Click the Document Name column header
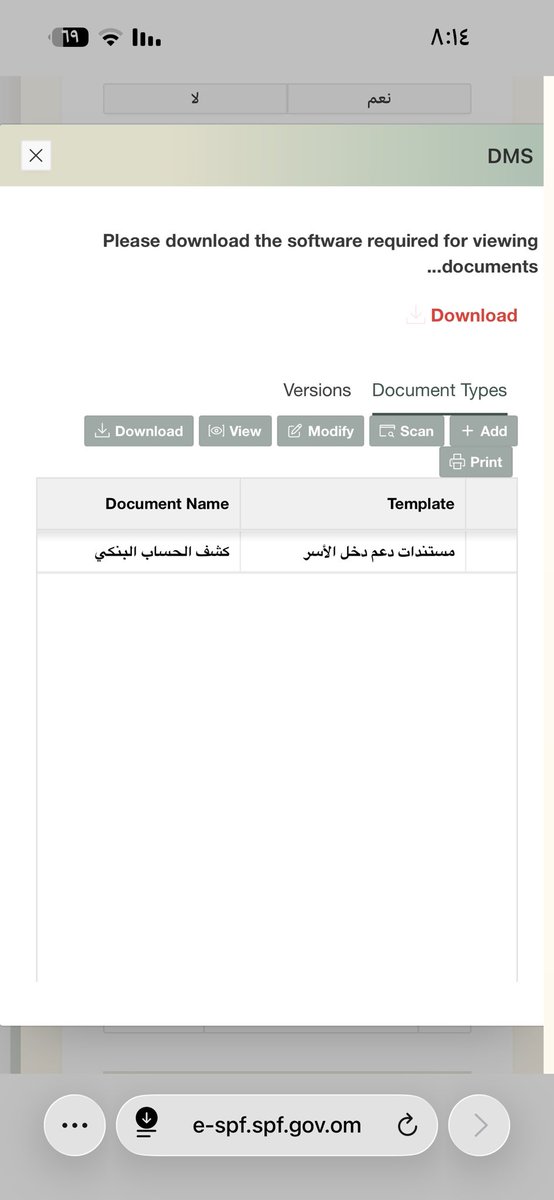This screenshot has width=554, height=1200. 139,504
